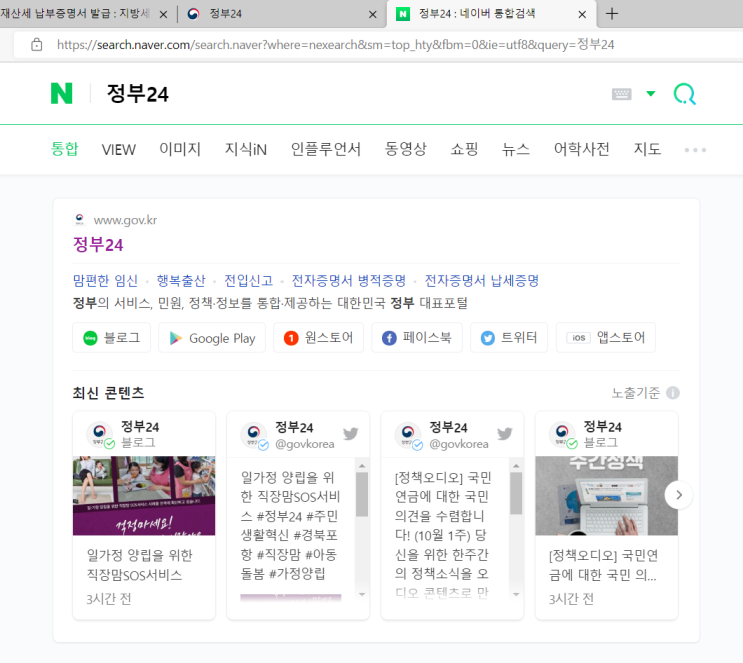Open the 지식iN tab
The width and height of the screenshot is (743, 663).
coord(245,149)
